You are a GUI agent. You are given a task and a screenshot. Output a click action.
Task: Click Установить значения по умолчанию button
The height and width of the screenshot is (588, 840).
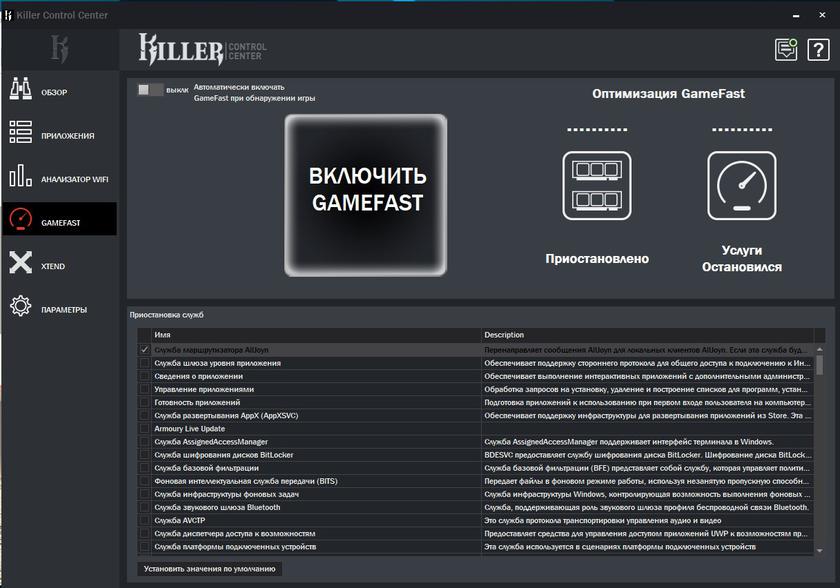click(210, 569)
